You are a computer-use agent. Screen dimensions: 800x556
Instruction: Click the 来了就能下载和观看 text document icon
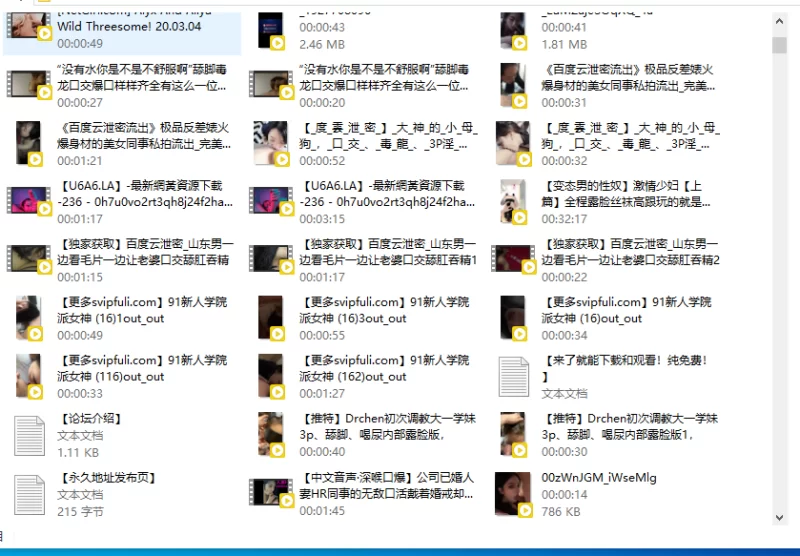513,377
